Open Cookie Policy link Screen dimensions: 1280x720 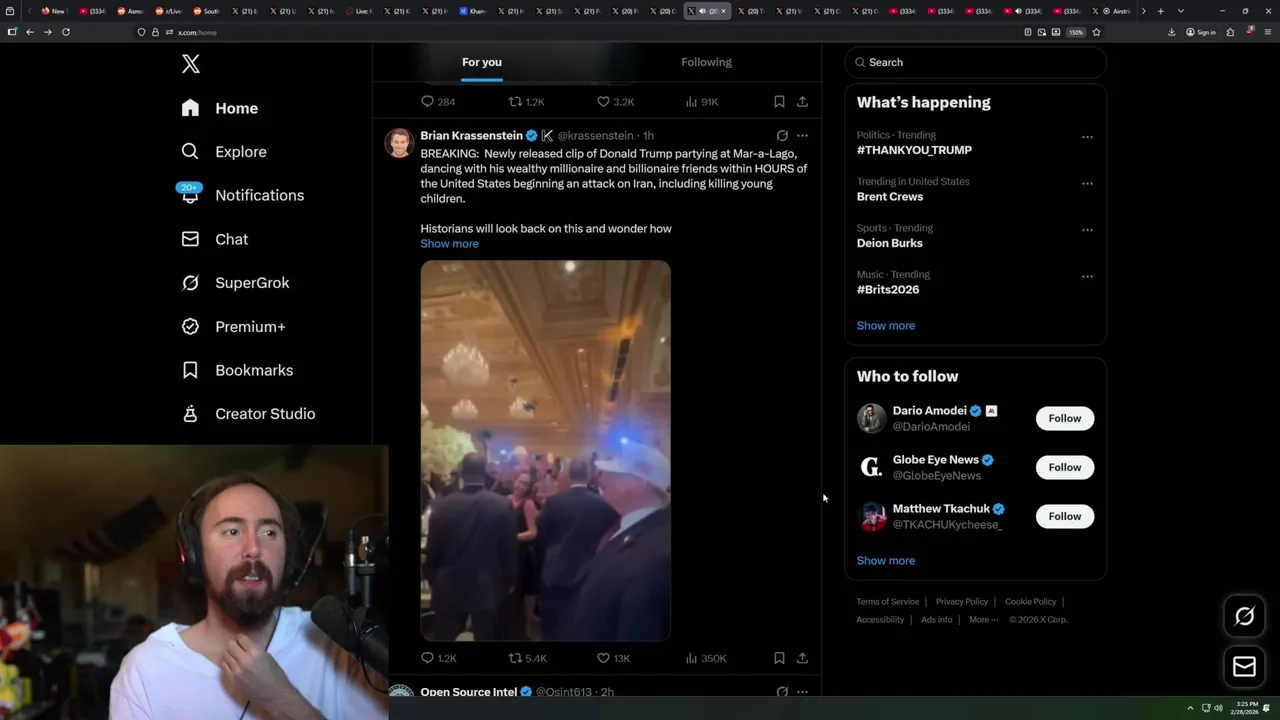coord(1030,602)
